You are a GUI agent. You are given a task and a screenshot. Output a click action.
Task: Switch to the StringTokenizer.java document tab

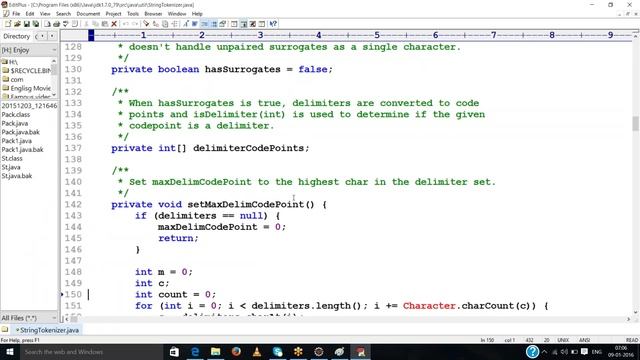(47, 330)
